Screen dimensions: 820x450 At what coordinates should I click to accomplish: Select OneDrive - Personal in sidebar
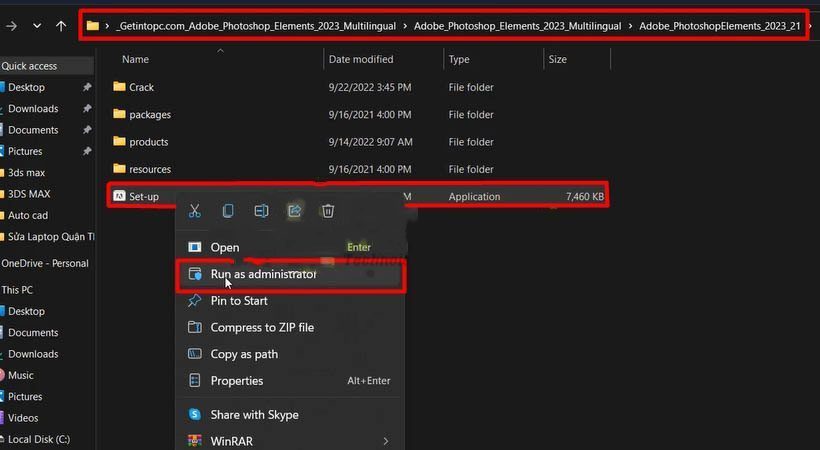point(45,264)
